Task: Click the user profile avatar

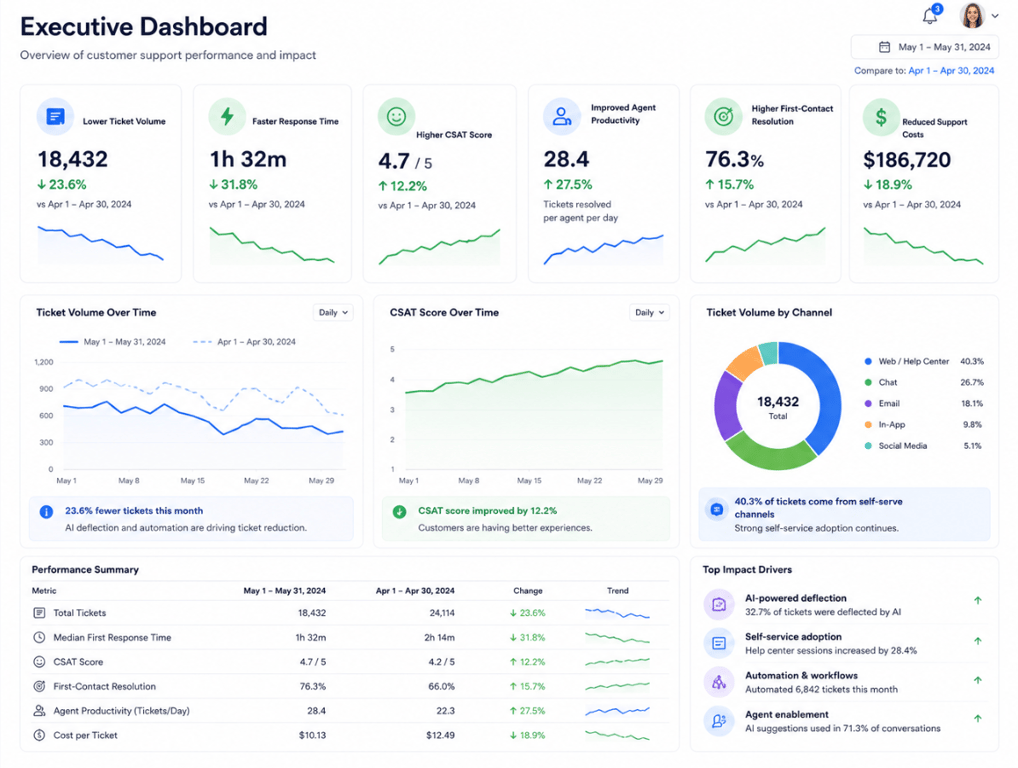Action: [x=972, y=15]
